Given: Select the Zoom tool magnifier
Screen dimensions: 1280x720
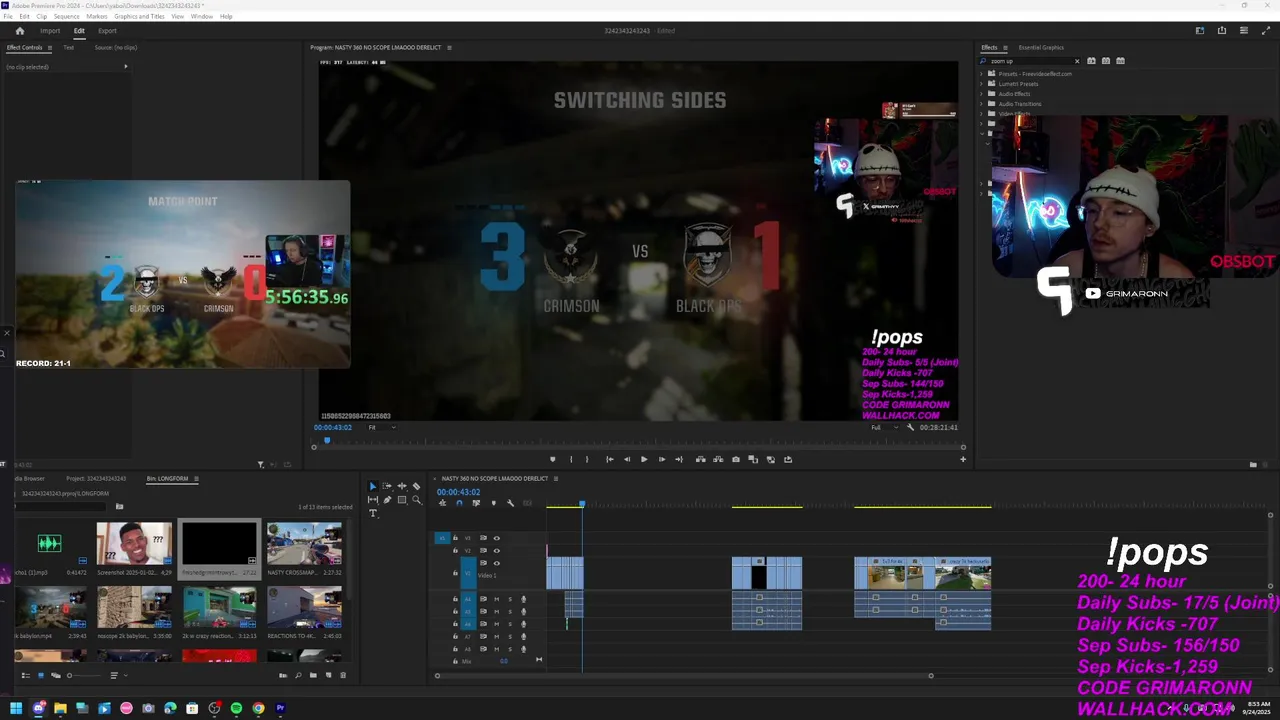Looking at the screenshot, I should [416, 500].
